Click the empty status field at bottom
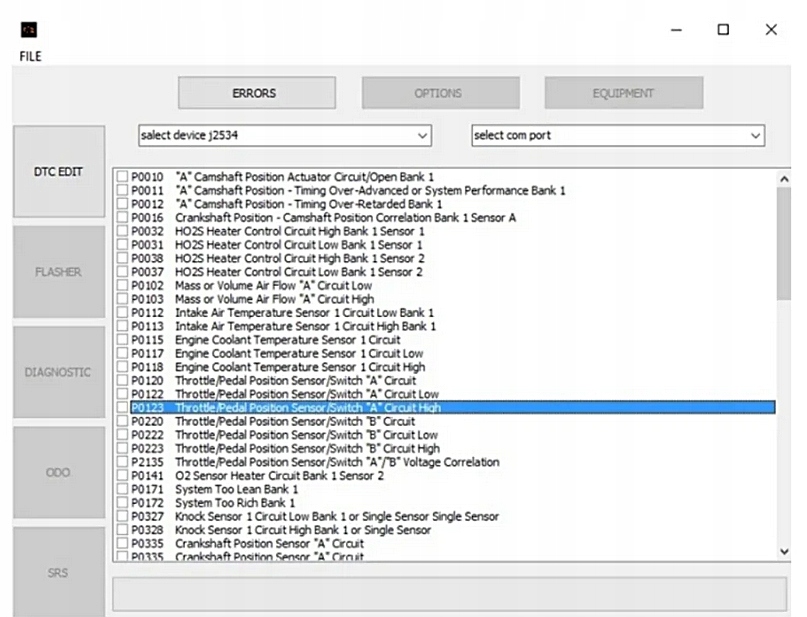This screenshot has height=617, width=807. pyautogui.click(x=450, y=594)
